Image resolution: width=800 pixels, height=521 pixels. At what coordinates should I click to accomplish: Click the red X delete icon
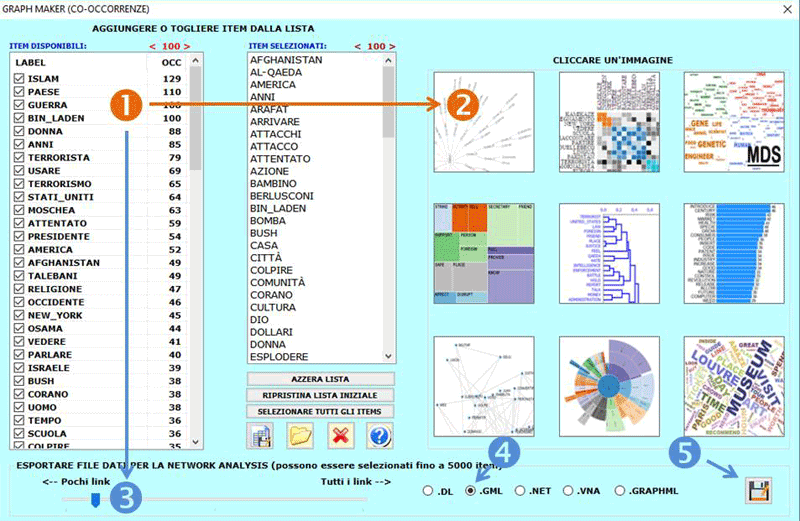coord(340,436)
